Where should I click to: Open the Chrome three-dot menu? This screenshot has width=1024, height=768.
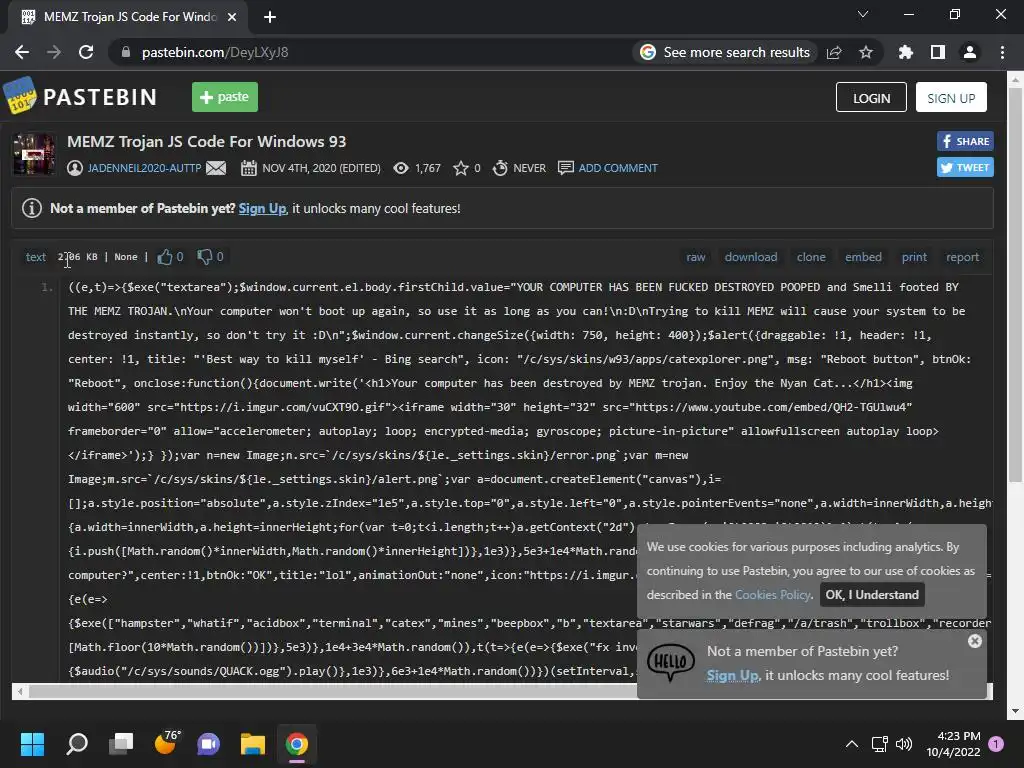[1002, 52]
